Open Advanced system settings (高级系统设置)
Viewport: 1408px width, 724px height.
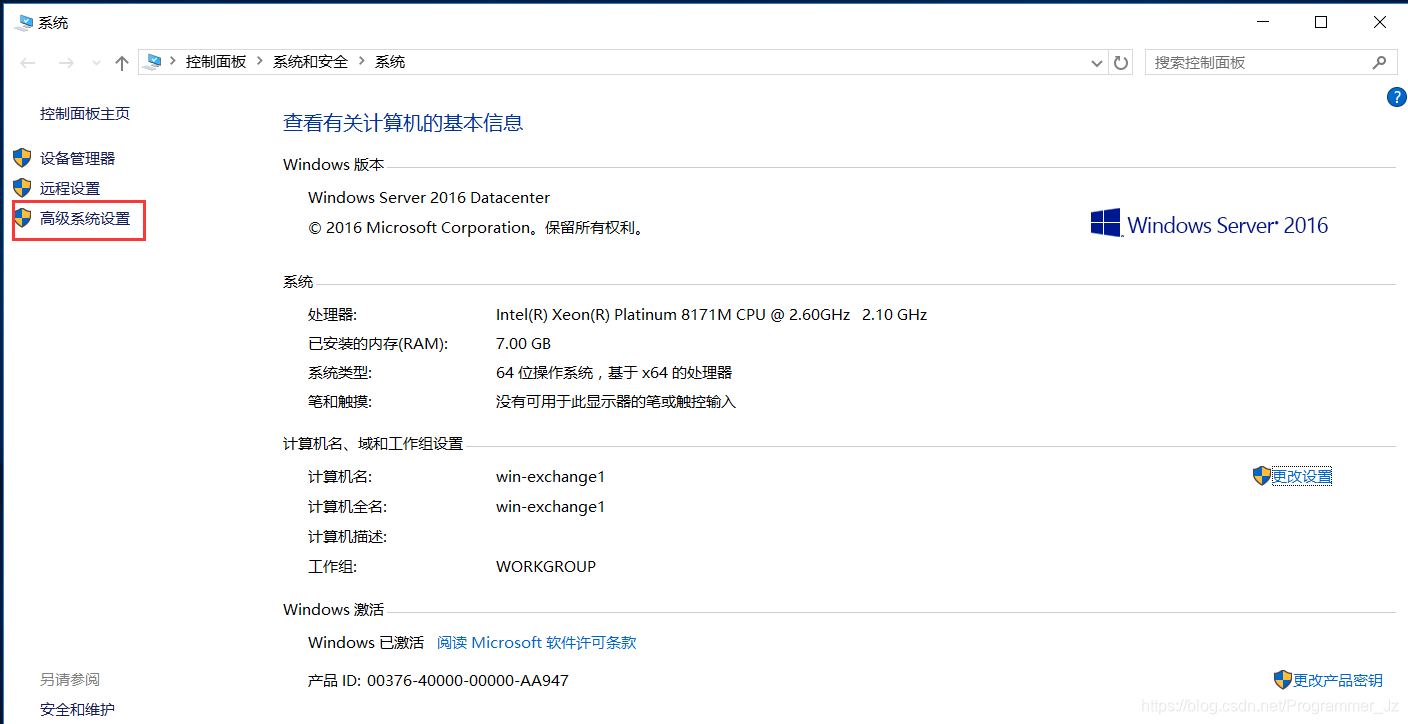coord(85,218)
